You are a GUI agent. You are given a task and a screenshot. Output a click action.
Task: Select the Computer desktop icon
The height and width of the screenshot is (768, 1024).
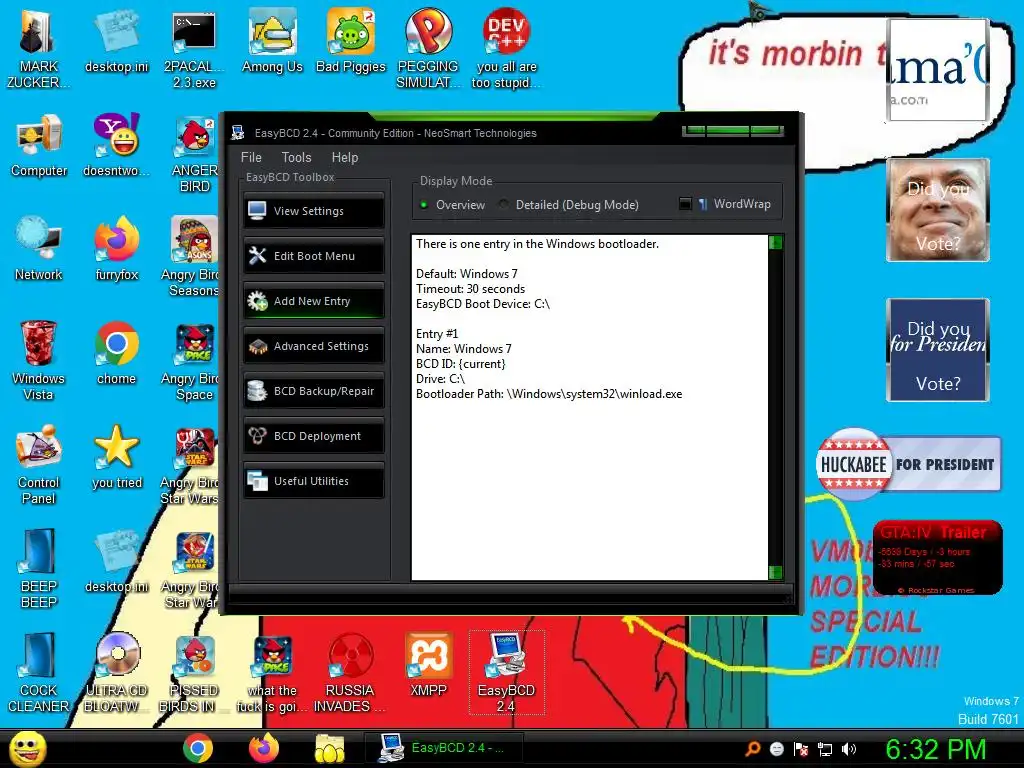tap(39, 146)
